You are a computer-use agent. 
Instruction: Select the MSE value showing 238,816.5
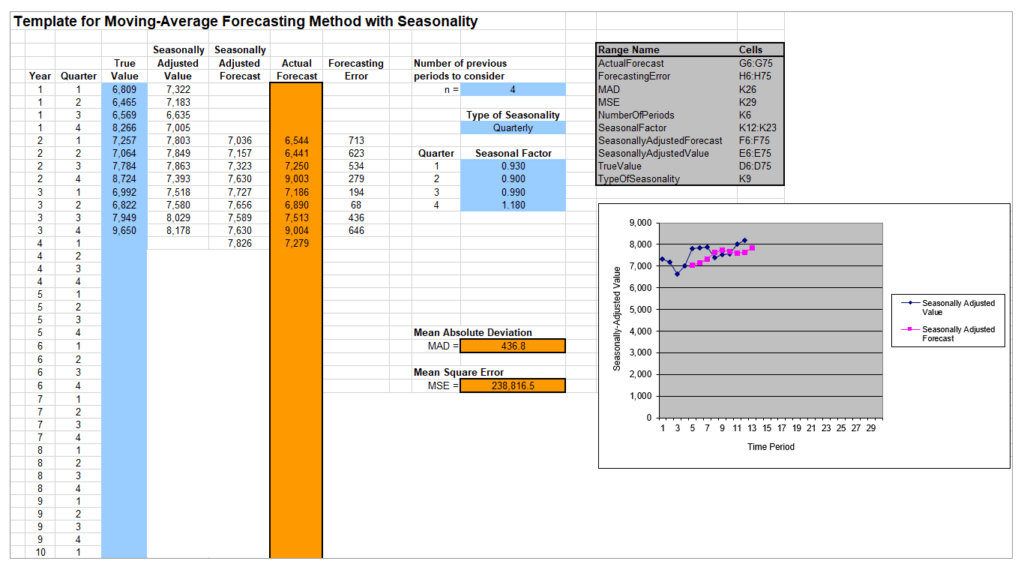(512, 384)
